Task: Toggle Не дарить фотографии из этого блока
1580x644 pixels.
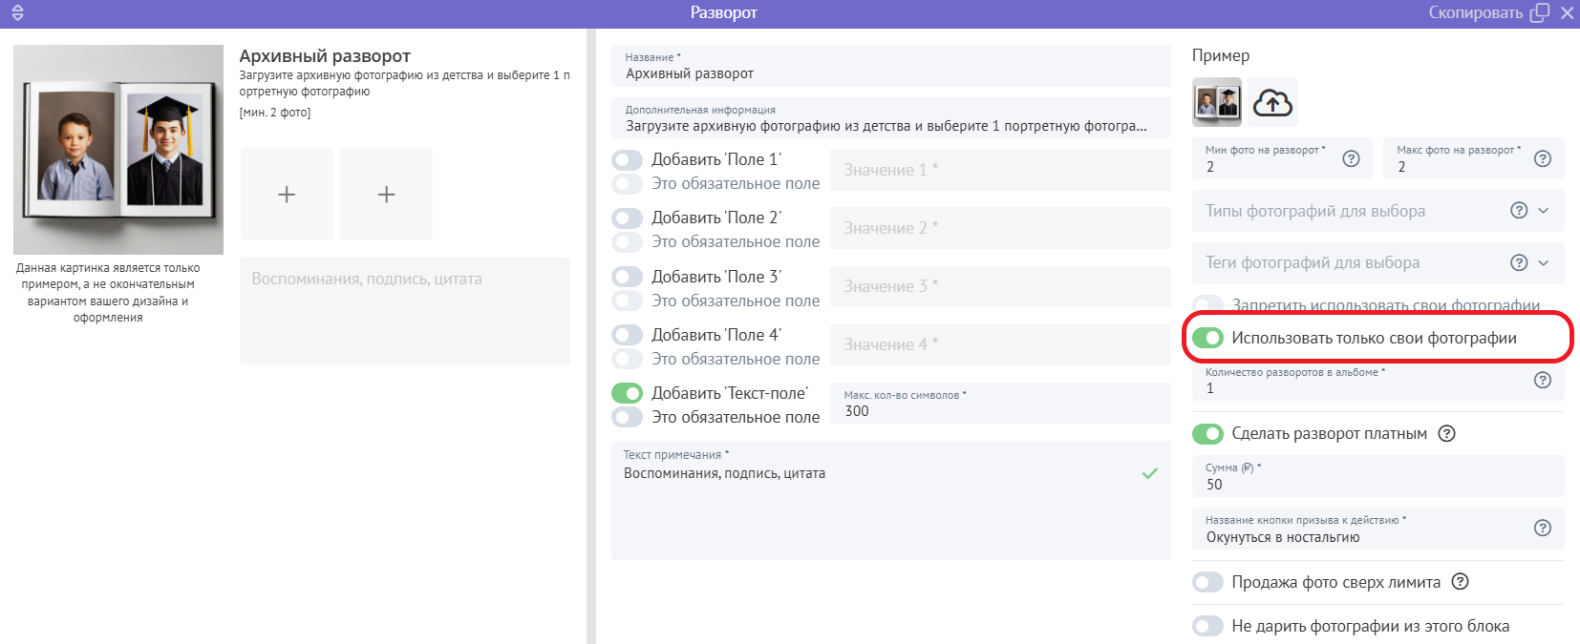Action: point(1208,626)
